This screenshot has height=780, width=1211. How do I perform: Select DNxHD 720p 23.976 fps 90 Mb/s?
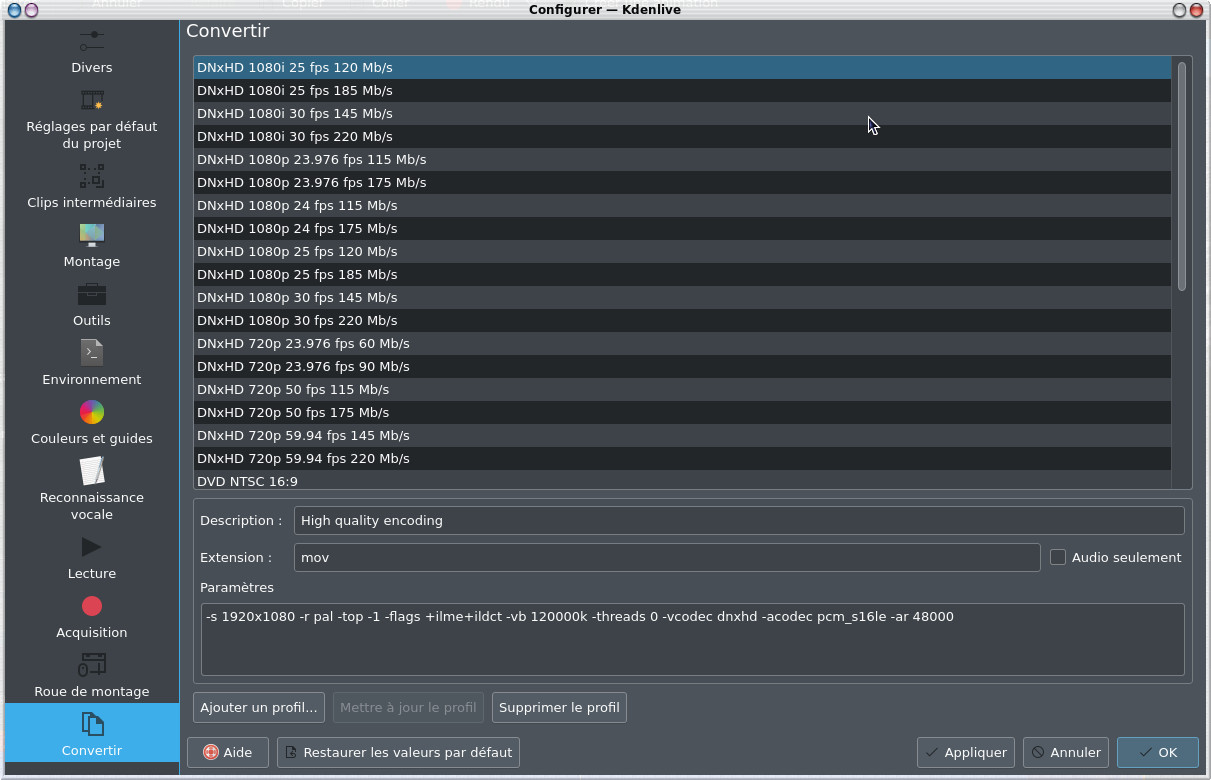682,366
